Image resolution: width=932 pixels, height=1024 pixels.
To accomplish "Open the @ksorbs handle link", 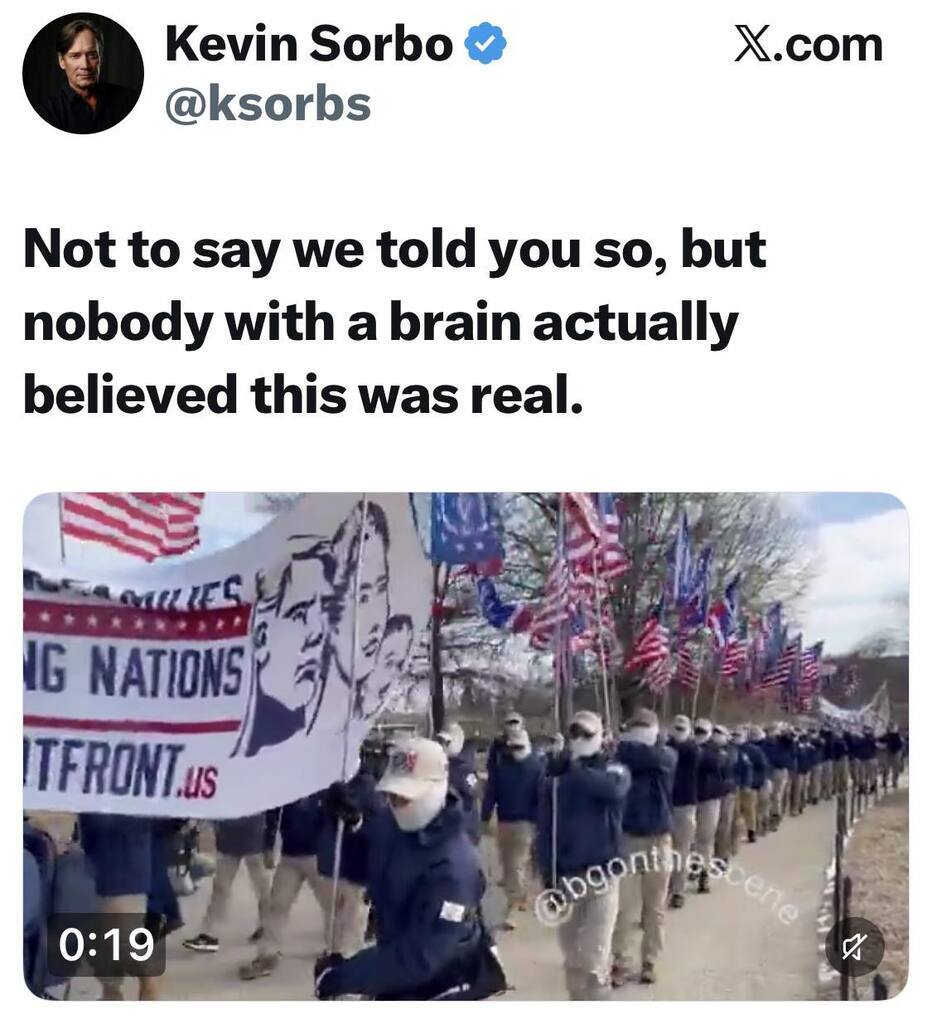I will [268, 104].
